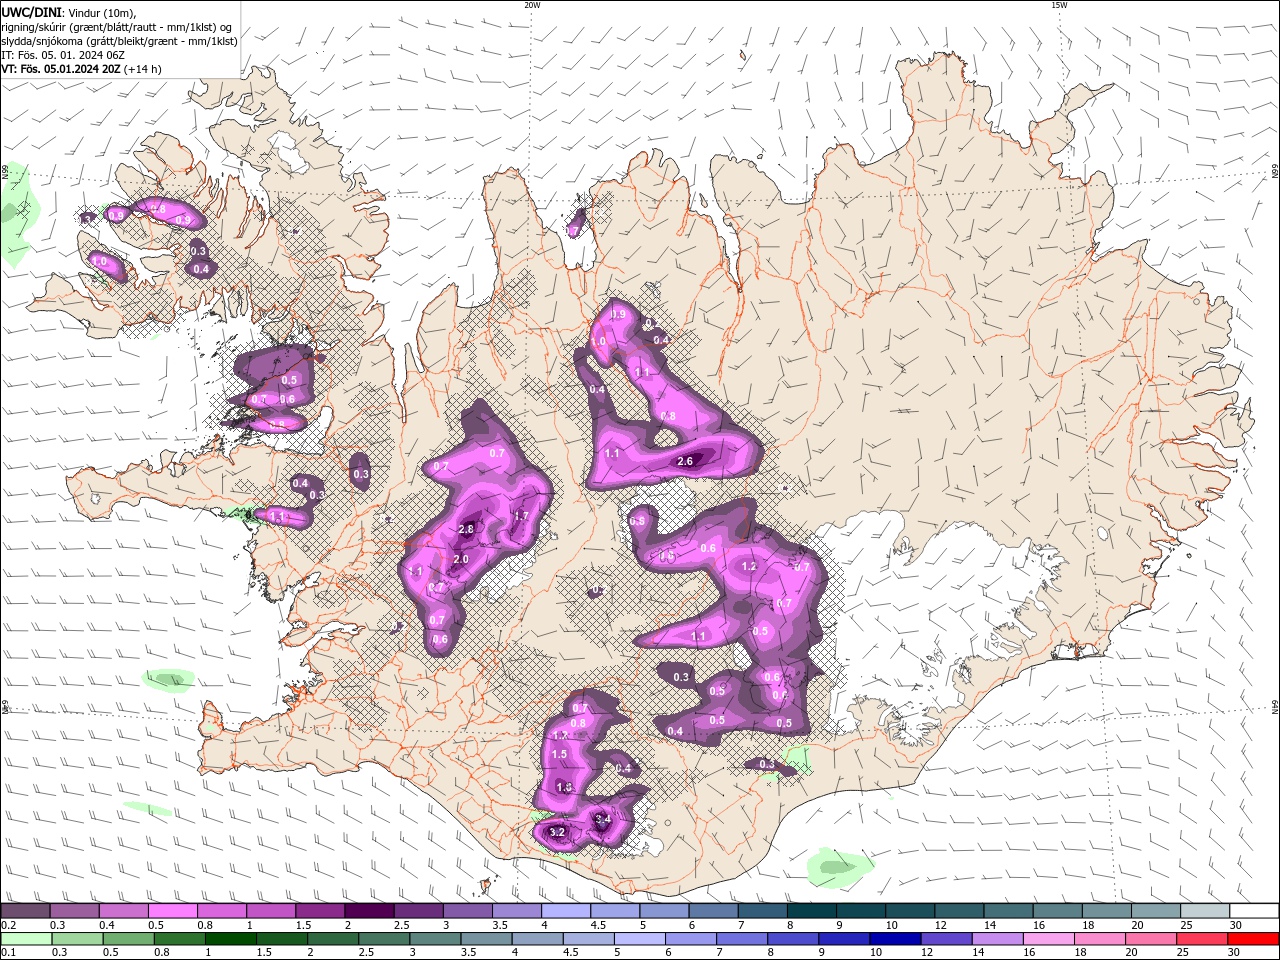Click the '1.7' precipitation value on the map
The image size is (1280, 960).
pyautogui.click(x=520, y=516)
